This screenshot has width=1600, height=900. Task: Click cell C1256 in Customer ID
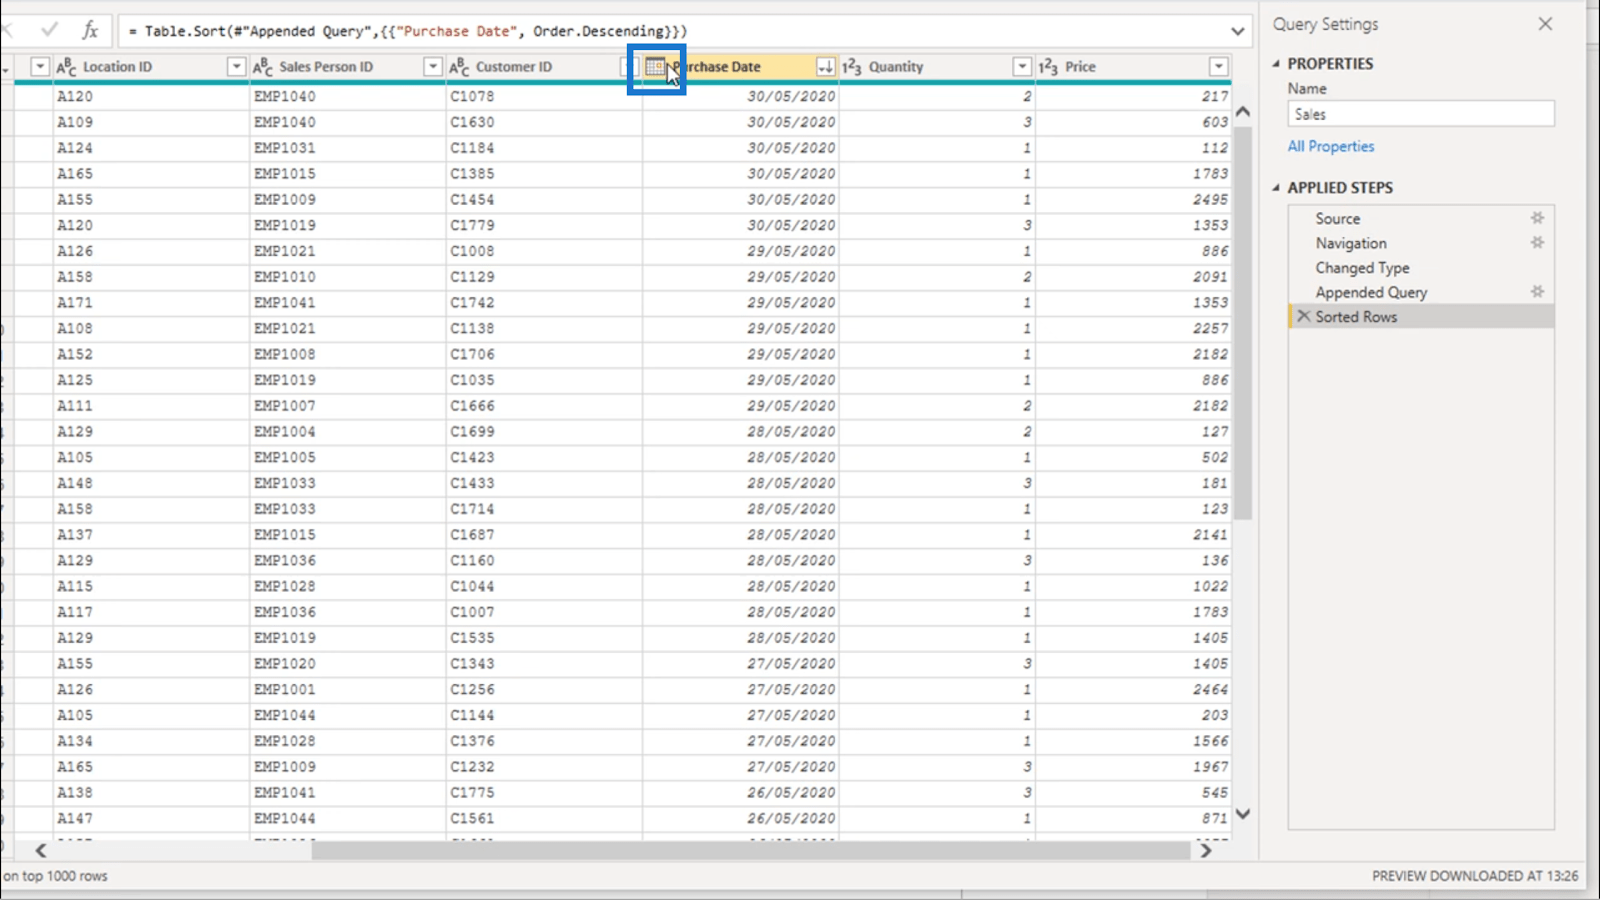[x=544, y=689]
